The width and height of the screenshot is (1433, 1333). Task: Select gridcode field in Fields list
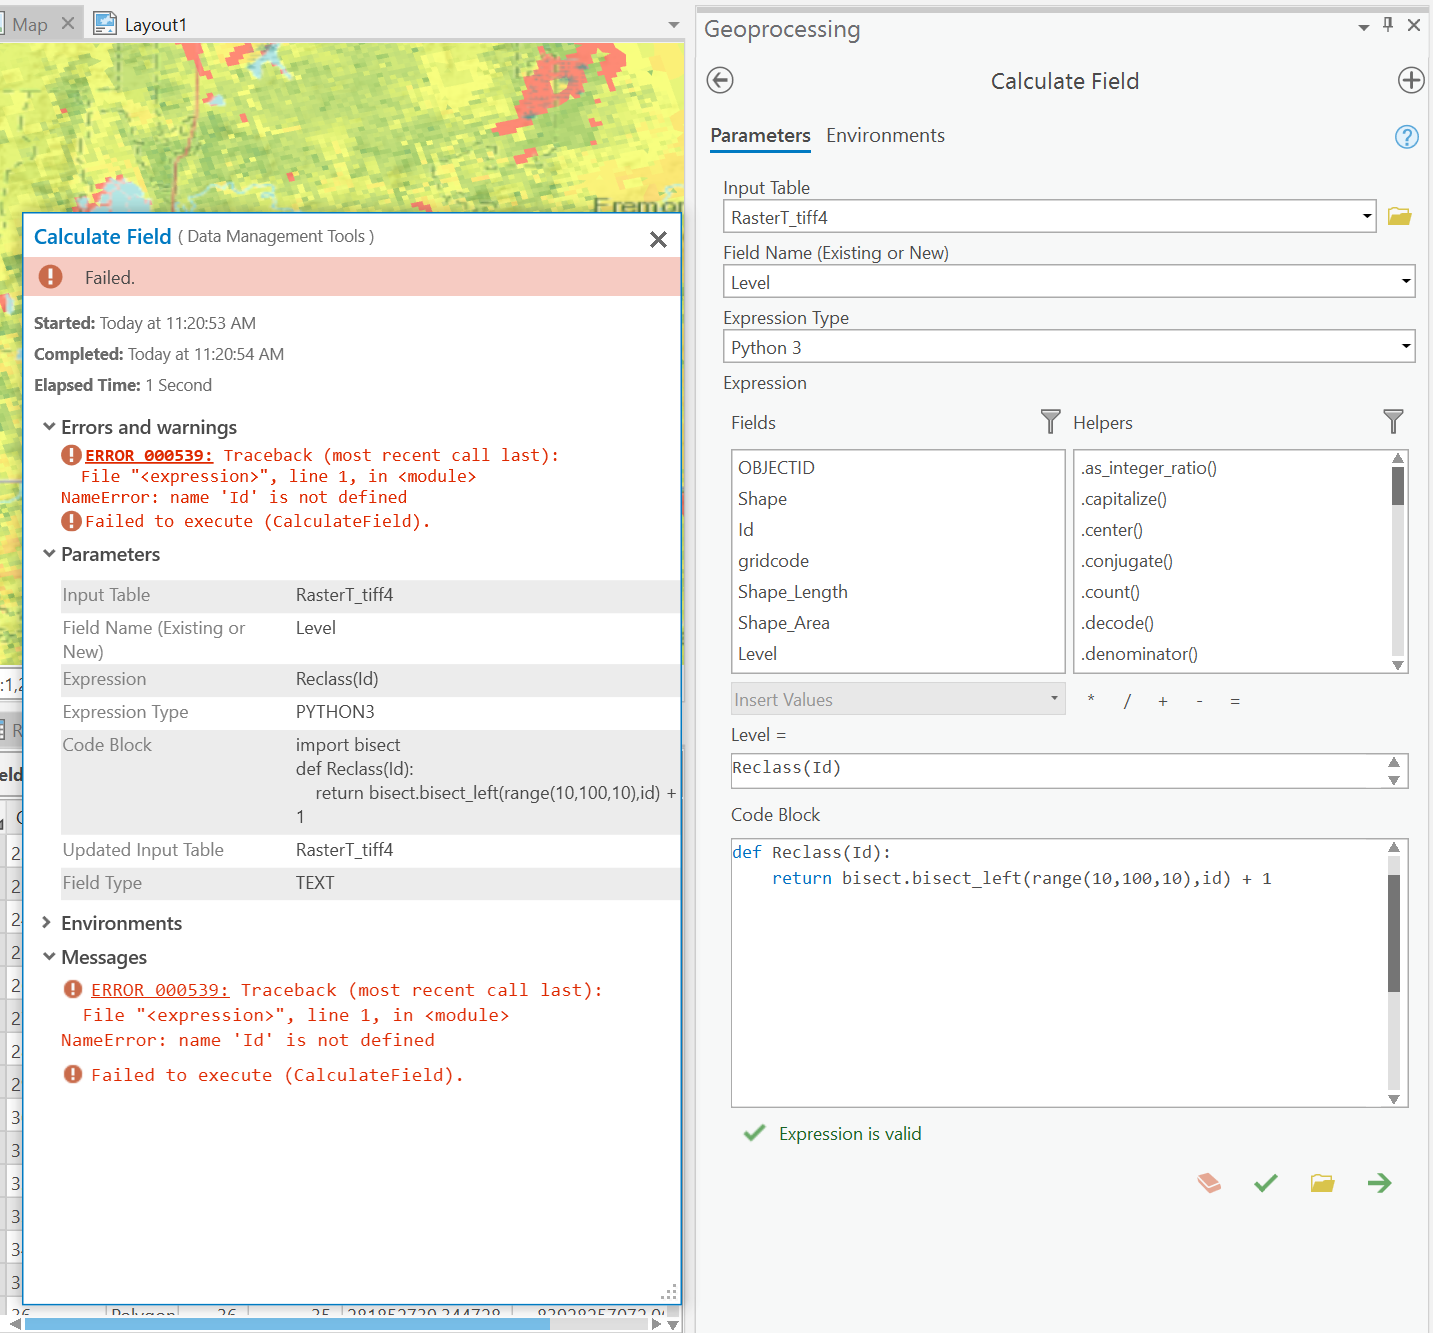point(773,561)
